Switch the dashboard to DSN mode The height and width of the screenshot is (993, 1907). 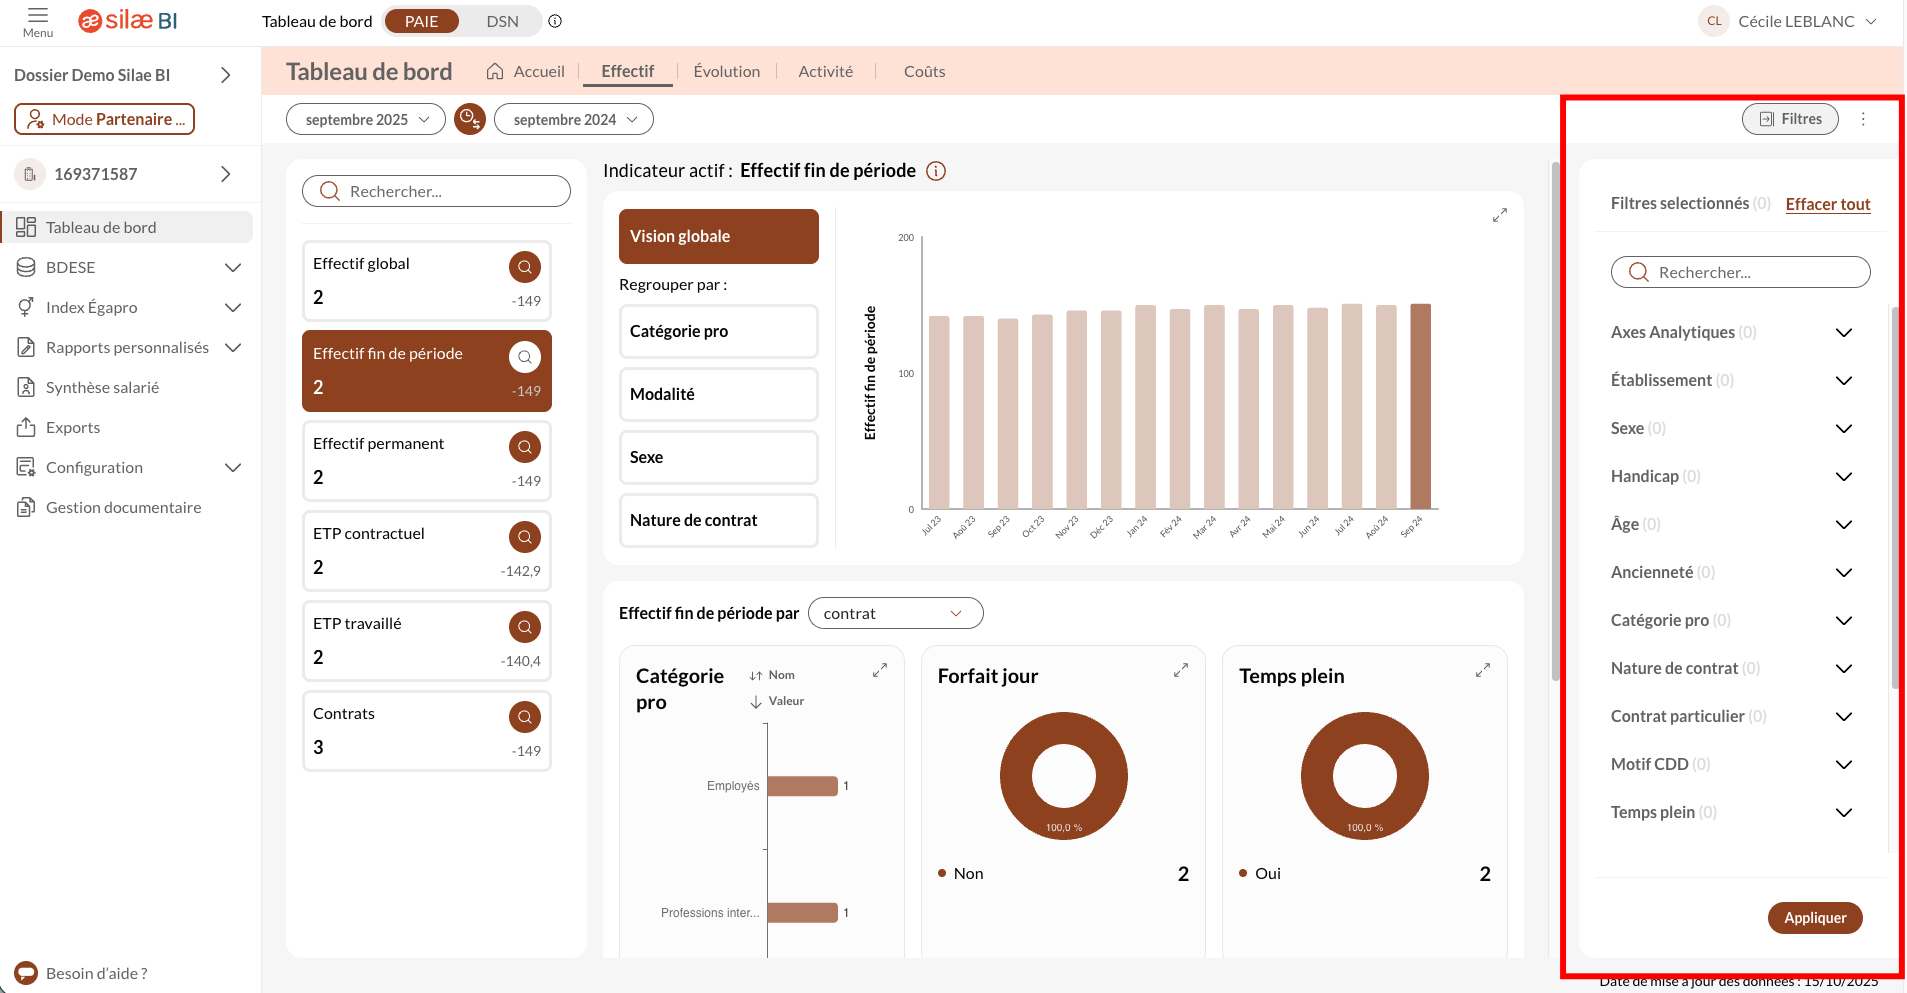pos(502,21)
